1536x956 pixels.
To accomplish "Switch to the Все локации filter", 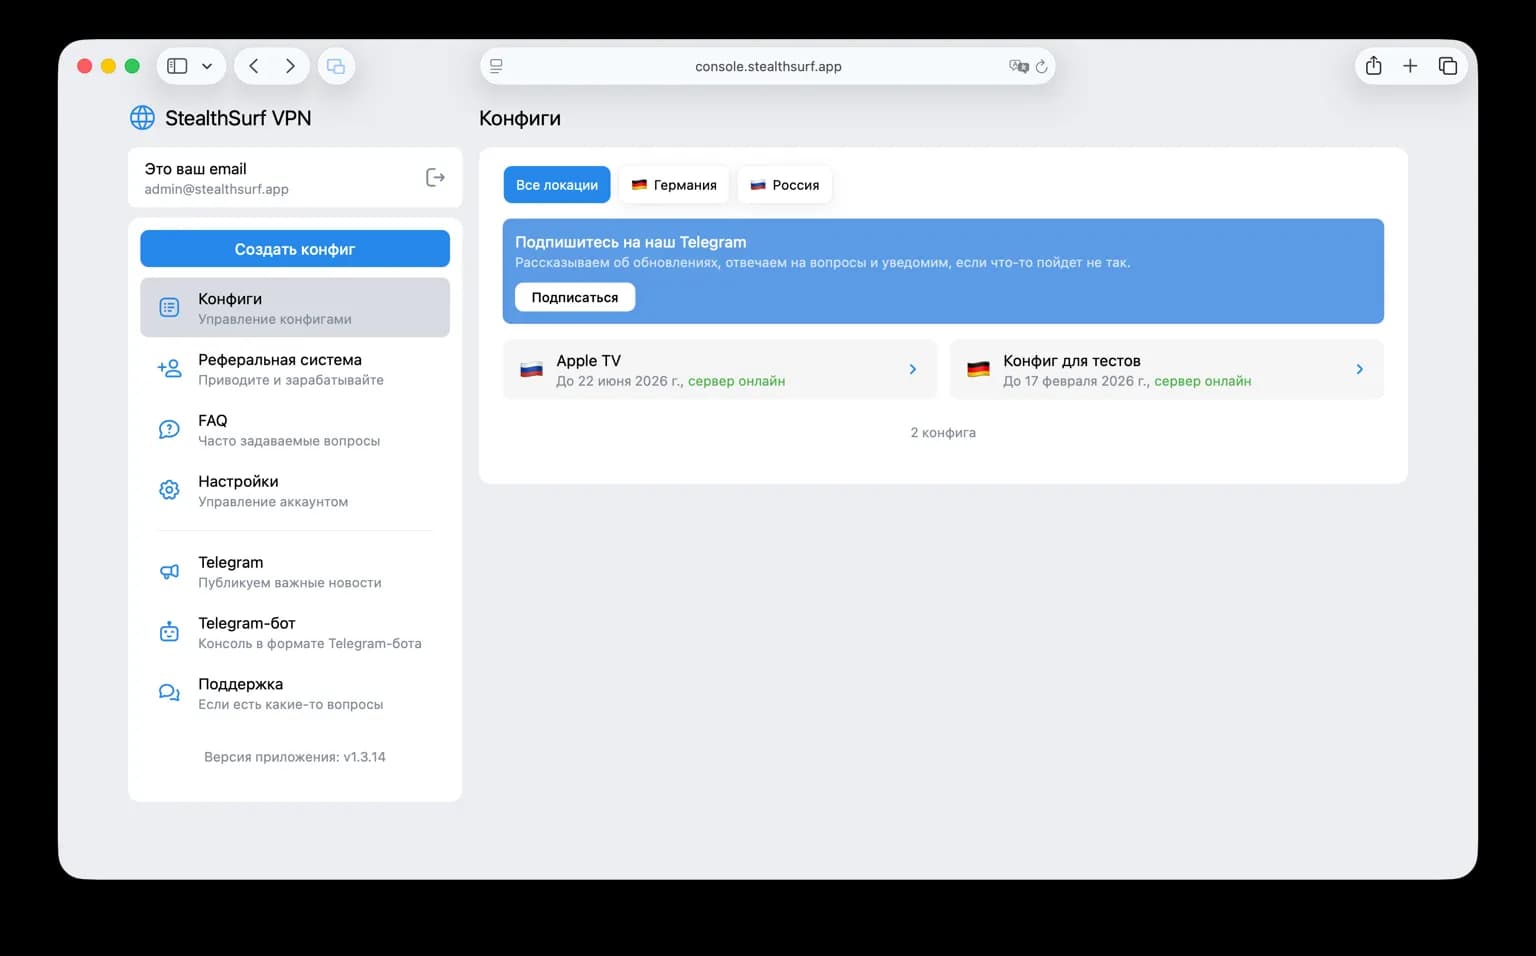I will 557,185.
